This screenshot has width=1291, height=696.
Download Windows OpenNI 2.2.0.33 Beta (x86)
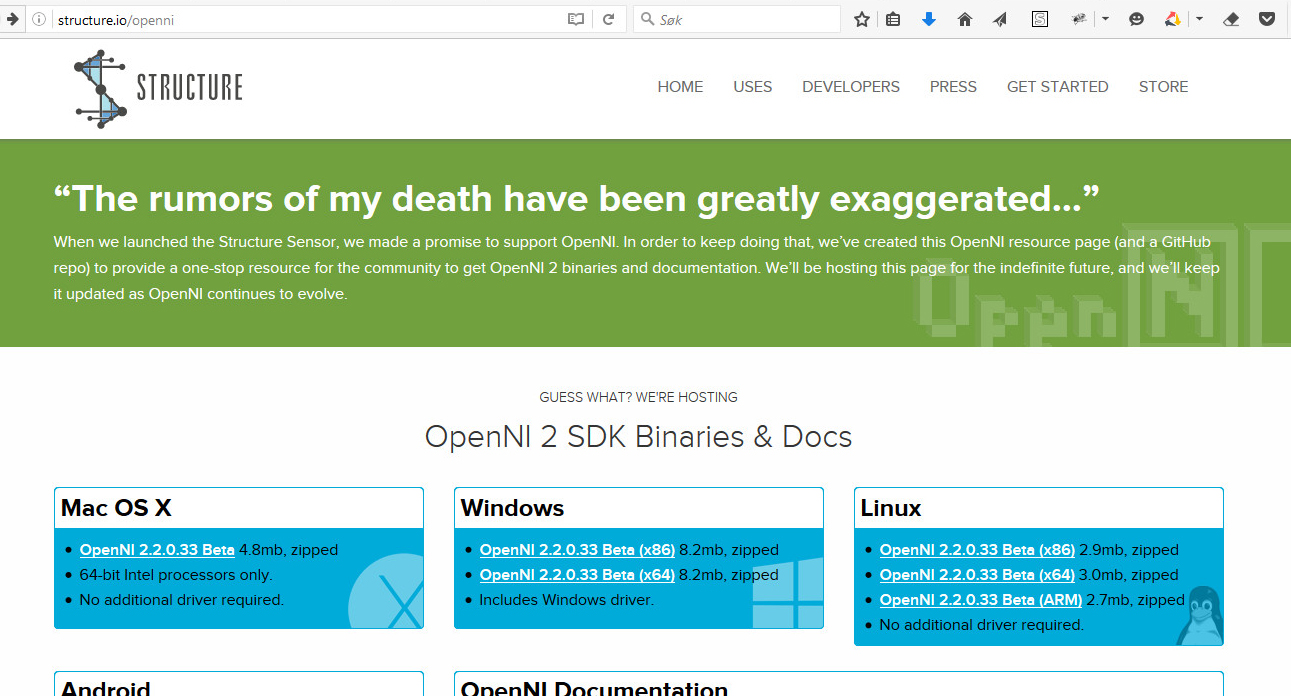tap(577, 550)
